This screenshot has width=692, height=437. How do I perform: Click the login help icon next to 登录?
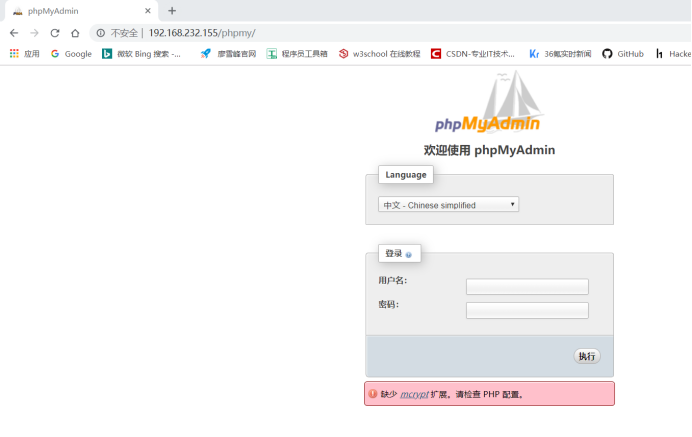coord(409,255)
